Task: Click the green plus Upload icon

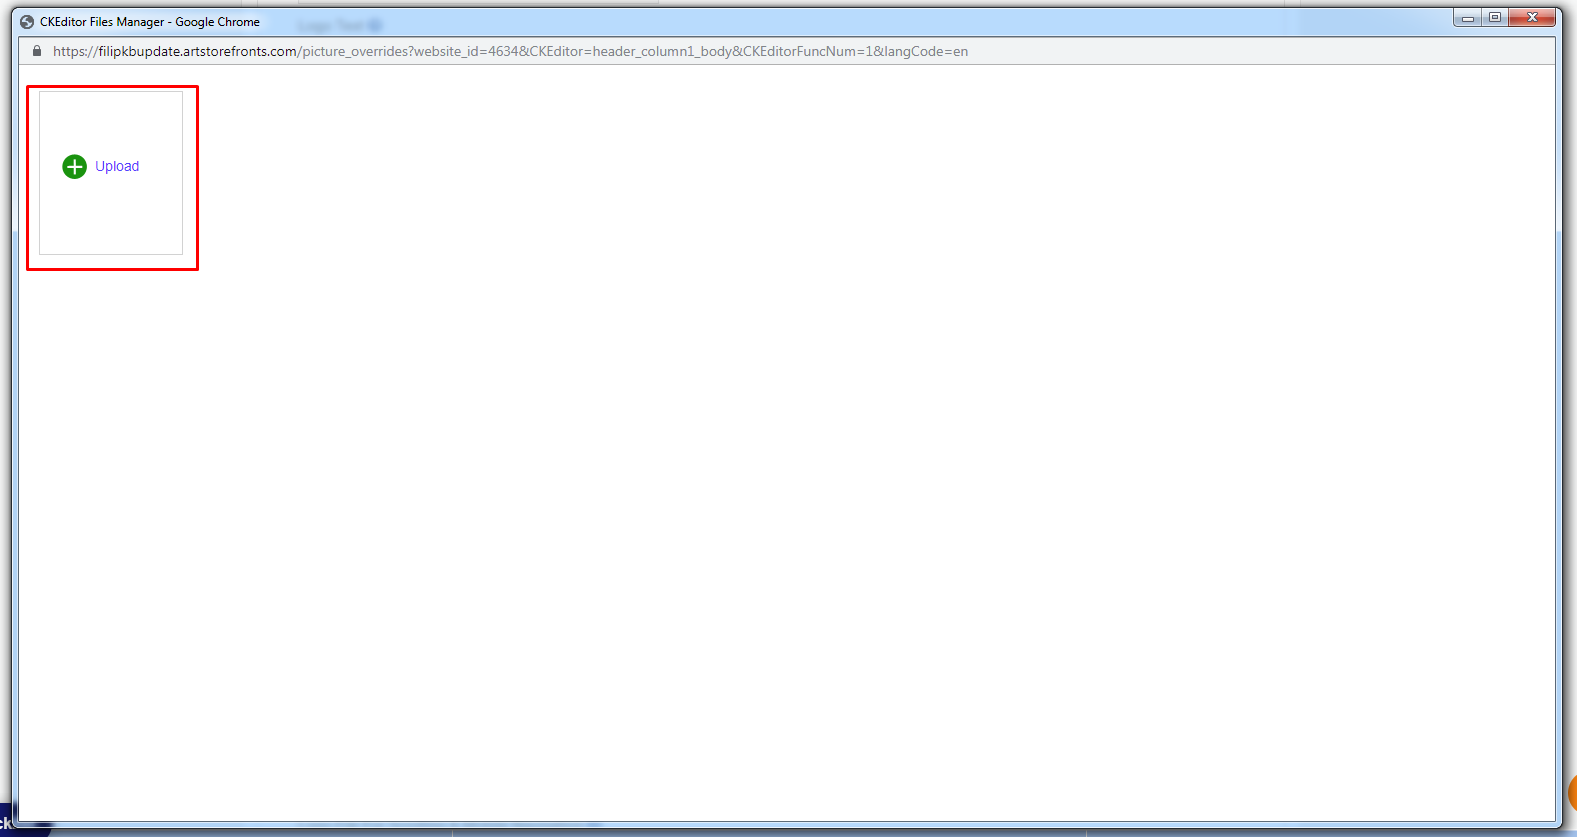Action: [x=74, y=167]
